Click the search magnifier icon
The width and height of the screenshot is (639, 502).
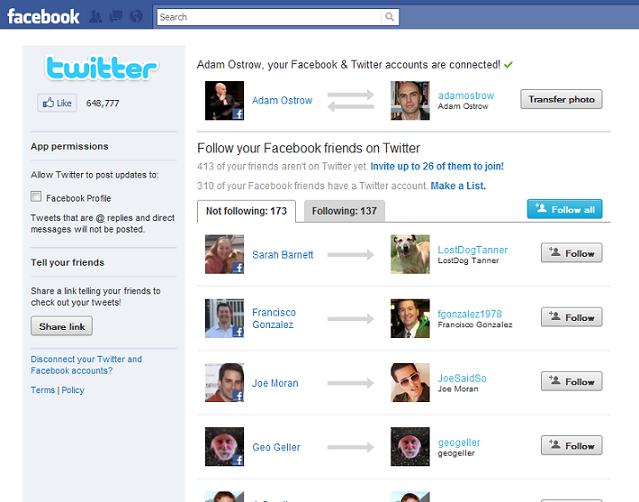click(390, 17)
